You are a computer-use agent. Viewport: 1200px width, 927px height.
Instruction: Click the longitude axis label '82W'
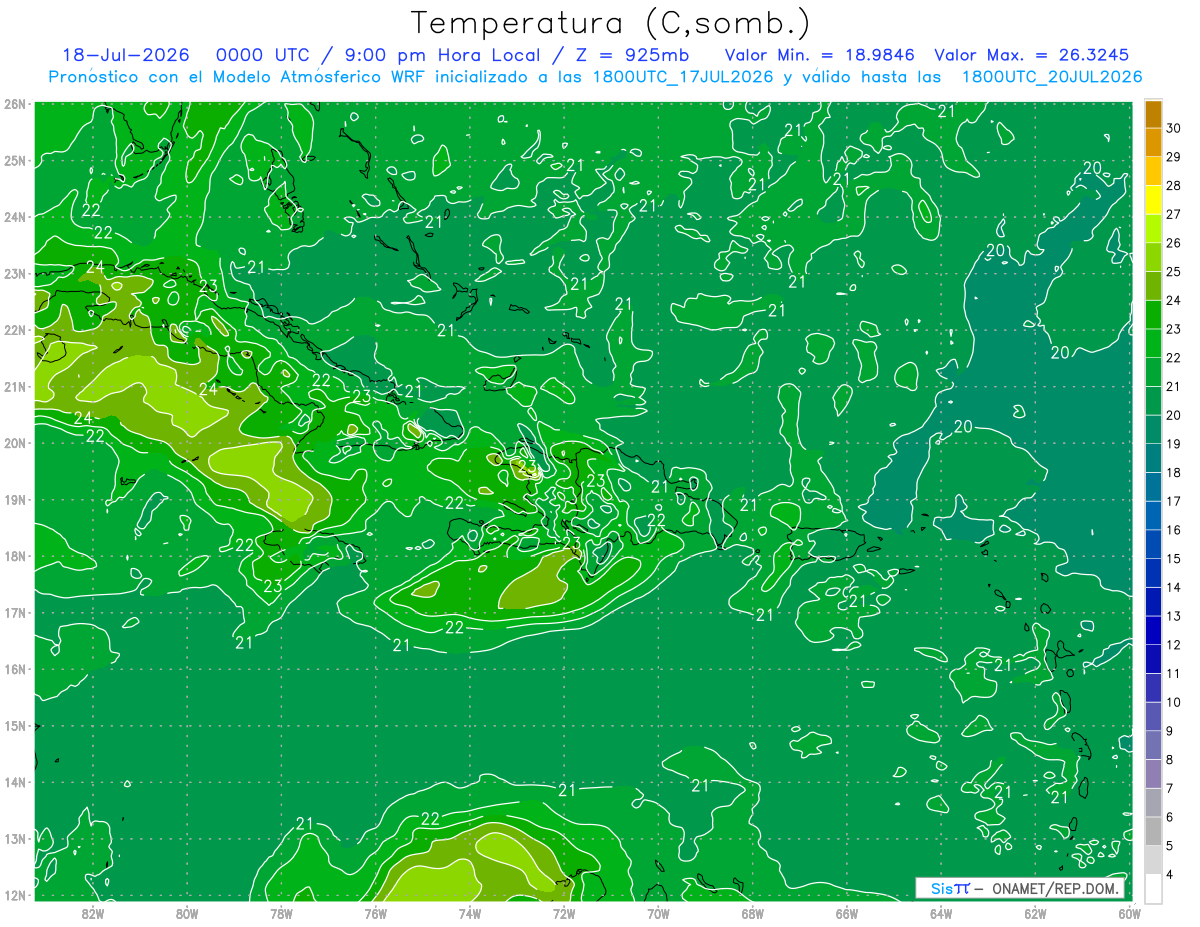(x=92, y=913)
